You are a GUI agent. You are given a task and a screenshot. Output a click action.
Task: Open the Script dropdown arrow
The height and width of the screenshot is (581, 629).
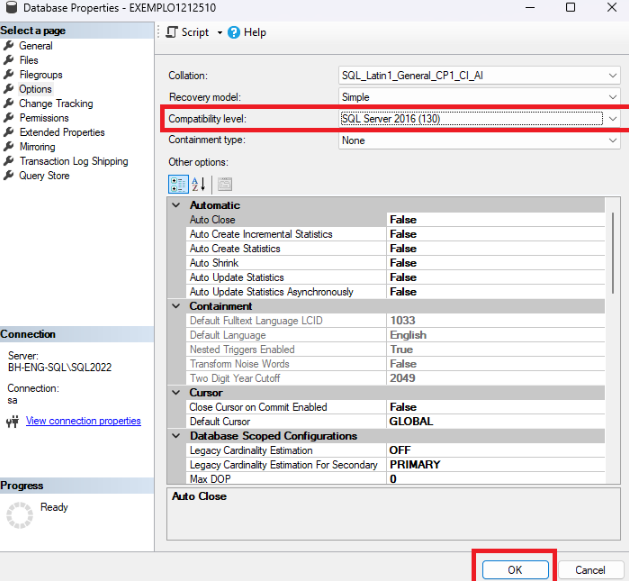pos(220,33)
